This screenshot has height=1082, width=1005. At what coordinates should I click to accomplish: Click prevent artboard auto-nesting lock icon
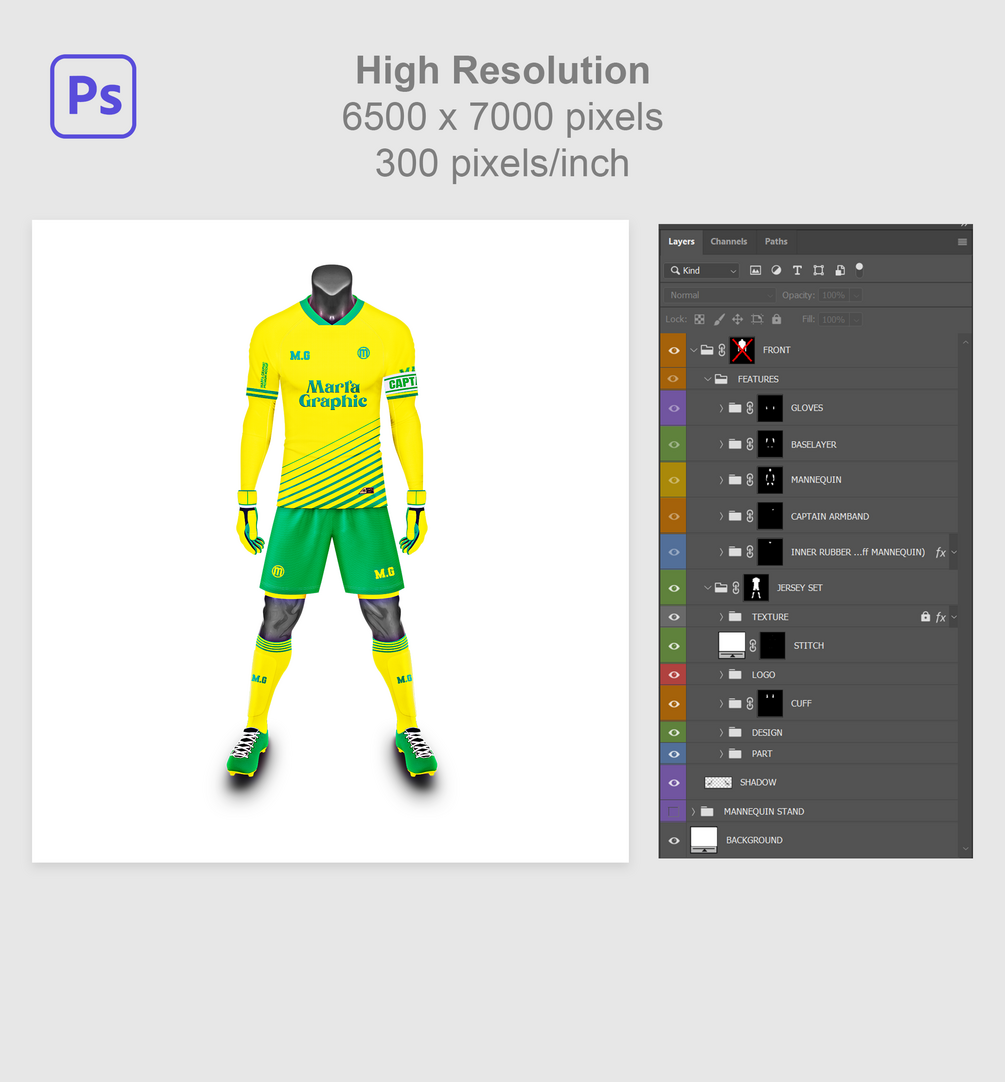click(757, 319)
